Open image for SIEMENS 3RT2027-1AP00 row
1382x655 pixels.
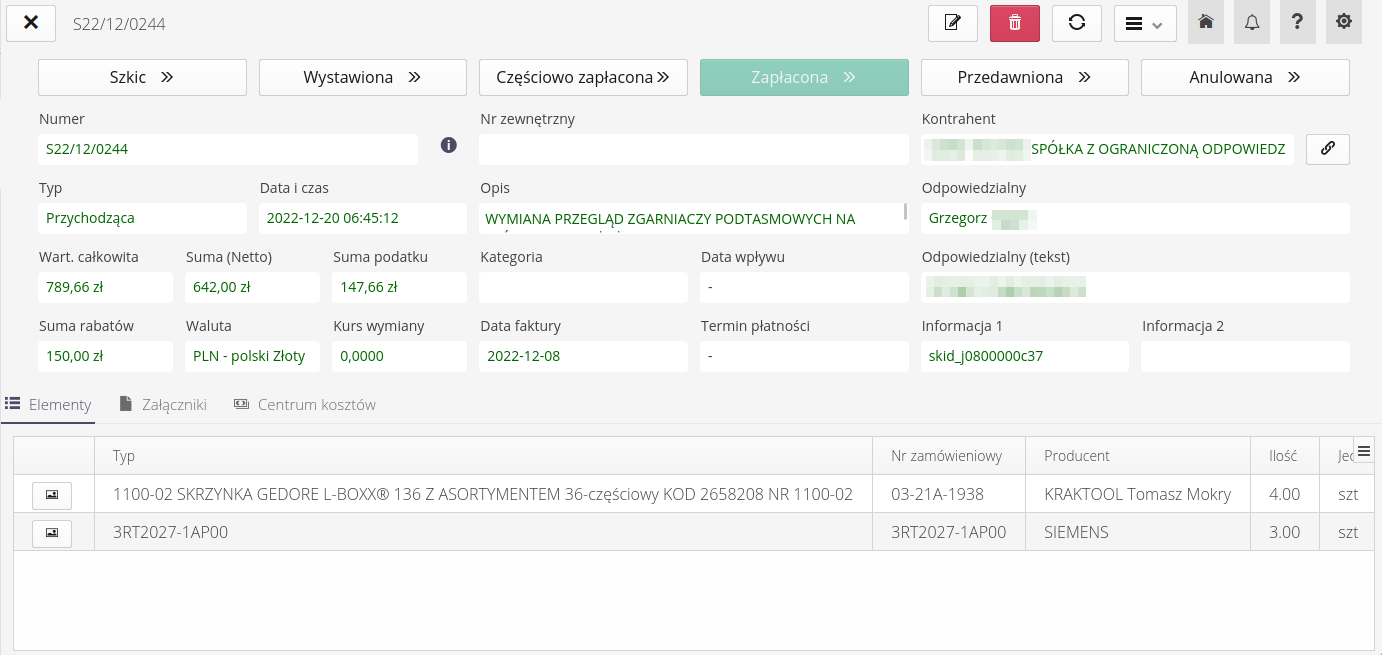pyautogui.click(x=52, y=533)
